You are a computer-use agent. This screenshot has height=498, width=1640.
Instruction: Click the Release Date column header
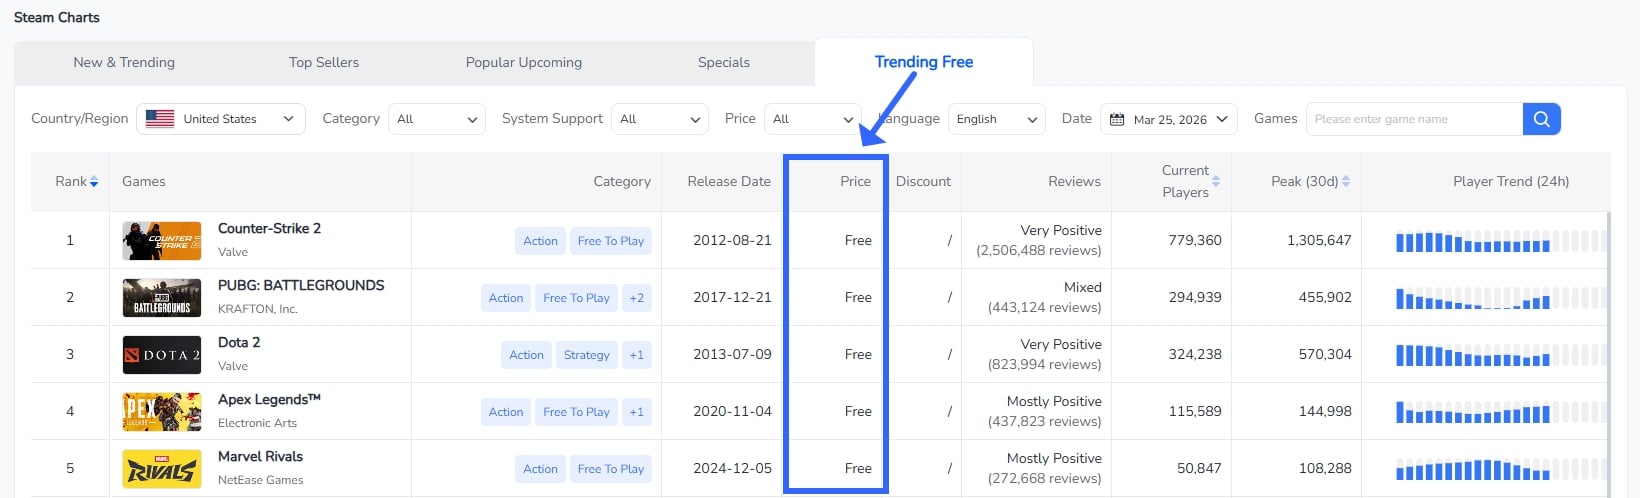tap(729, 181)
